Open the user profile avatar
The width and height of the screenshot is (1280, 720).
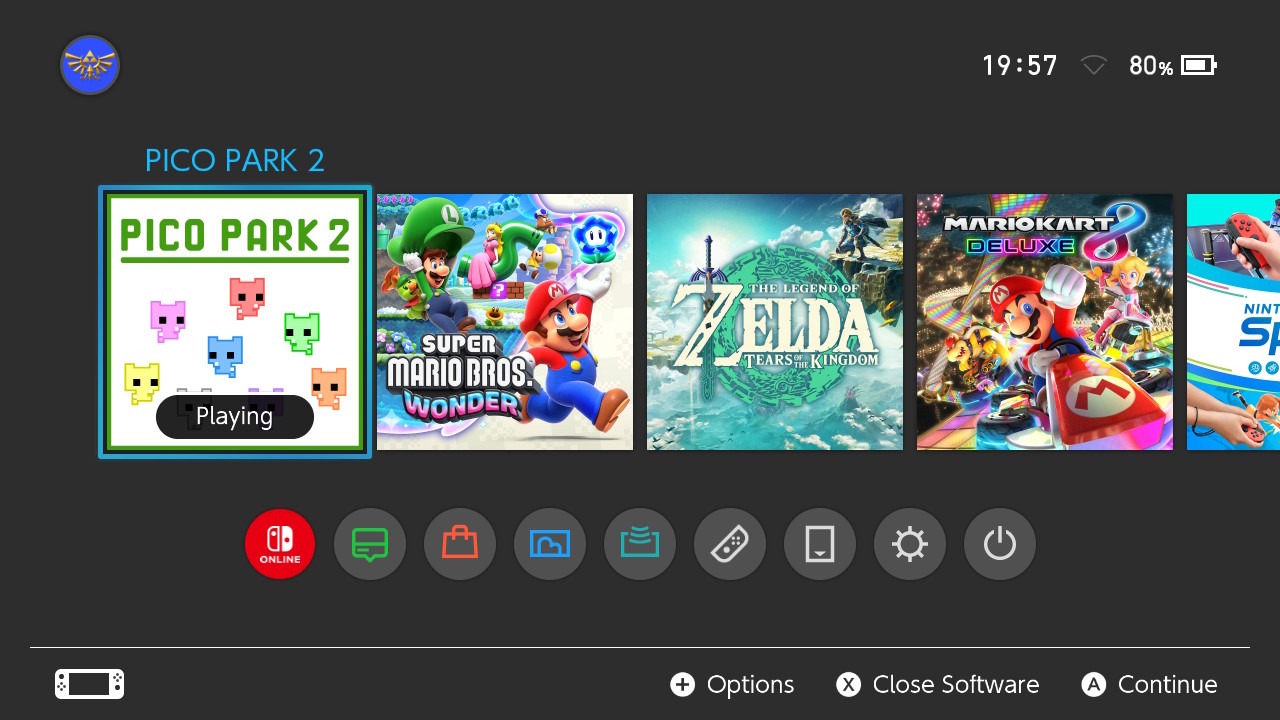coord(90,66)
